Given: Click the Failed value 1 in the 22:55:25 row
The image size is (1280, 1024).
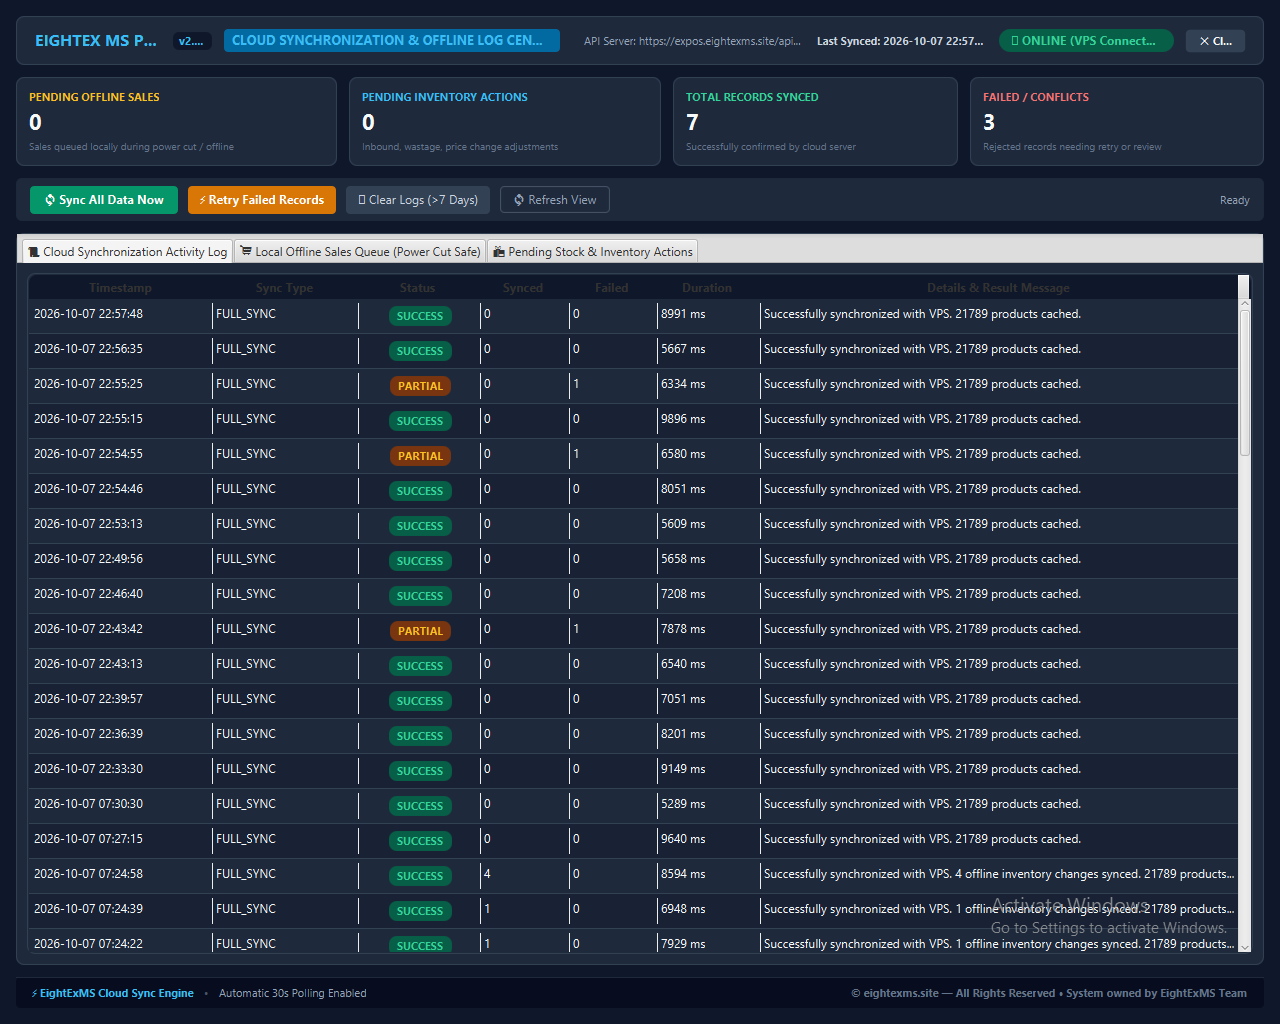Looking at the screenshot, I should 576,384.
